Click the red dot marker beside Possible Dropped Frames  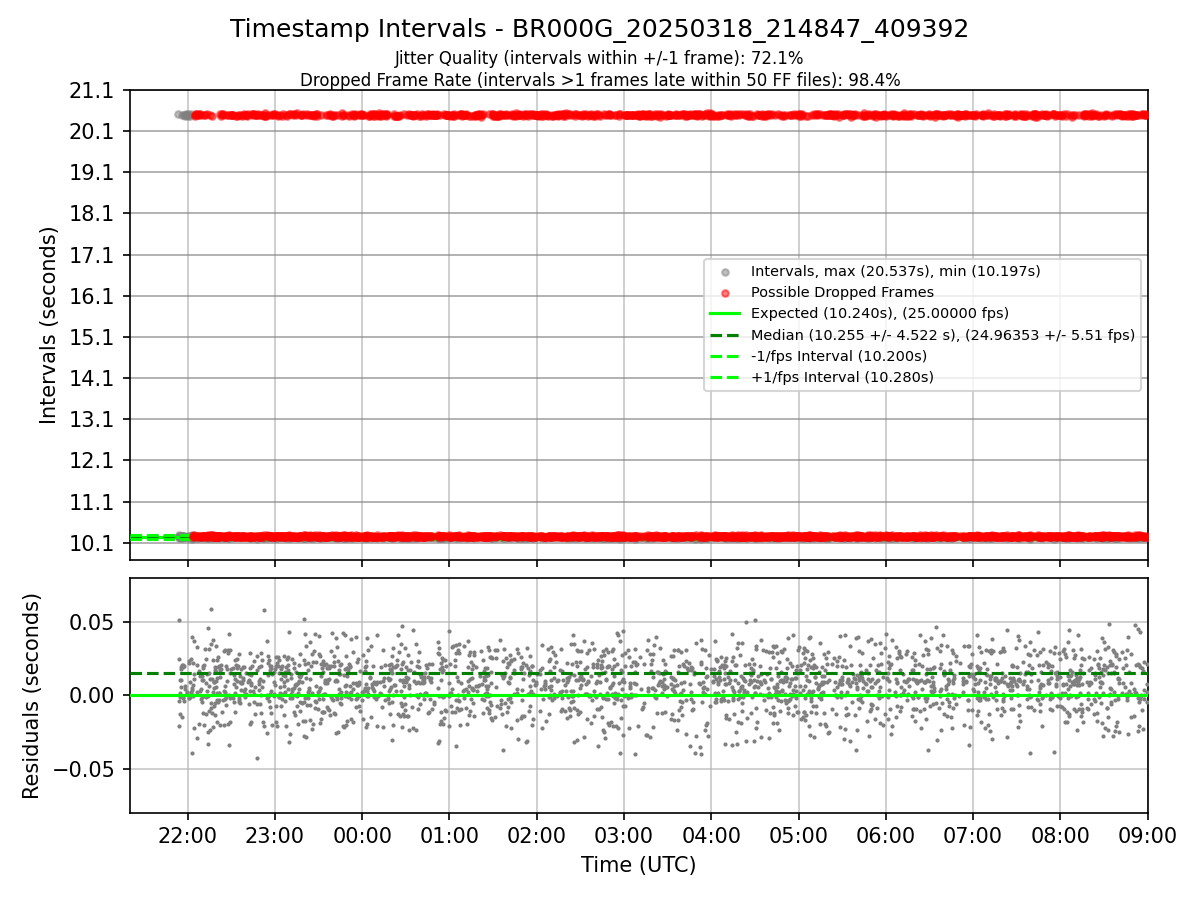pos(725,293)
